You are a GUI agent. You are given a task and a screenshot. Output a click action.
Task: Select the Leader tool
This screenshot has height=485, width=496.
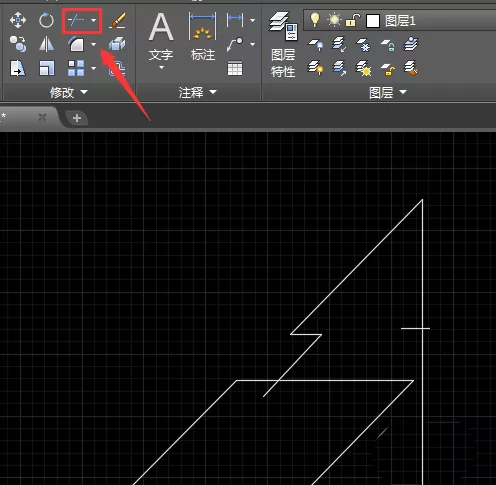tap(235, 44)
